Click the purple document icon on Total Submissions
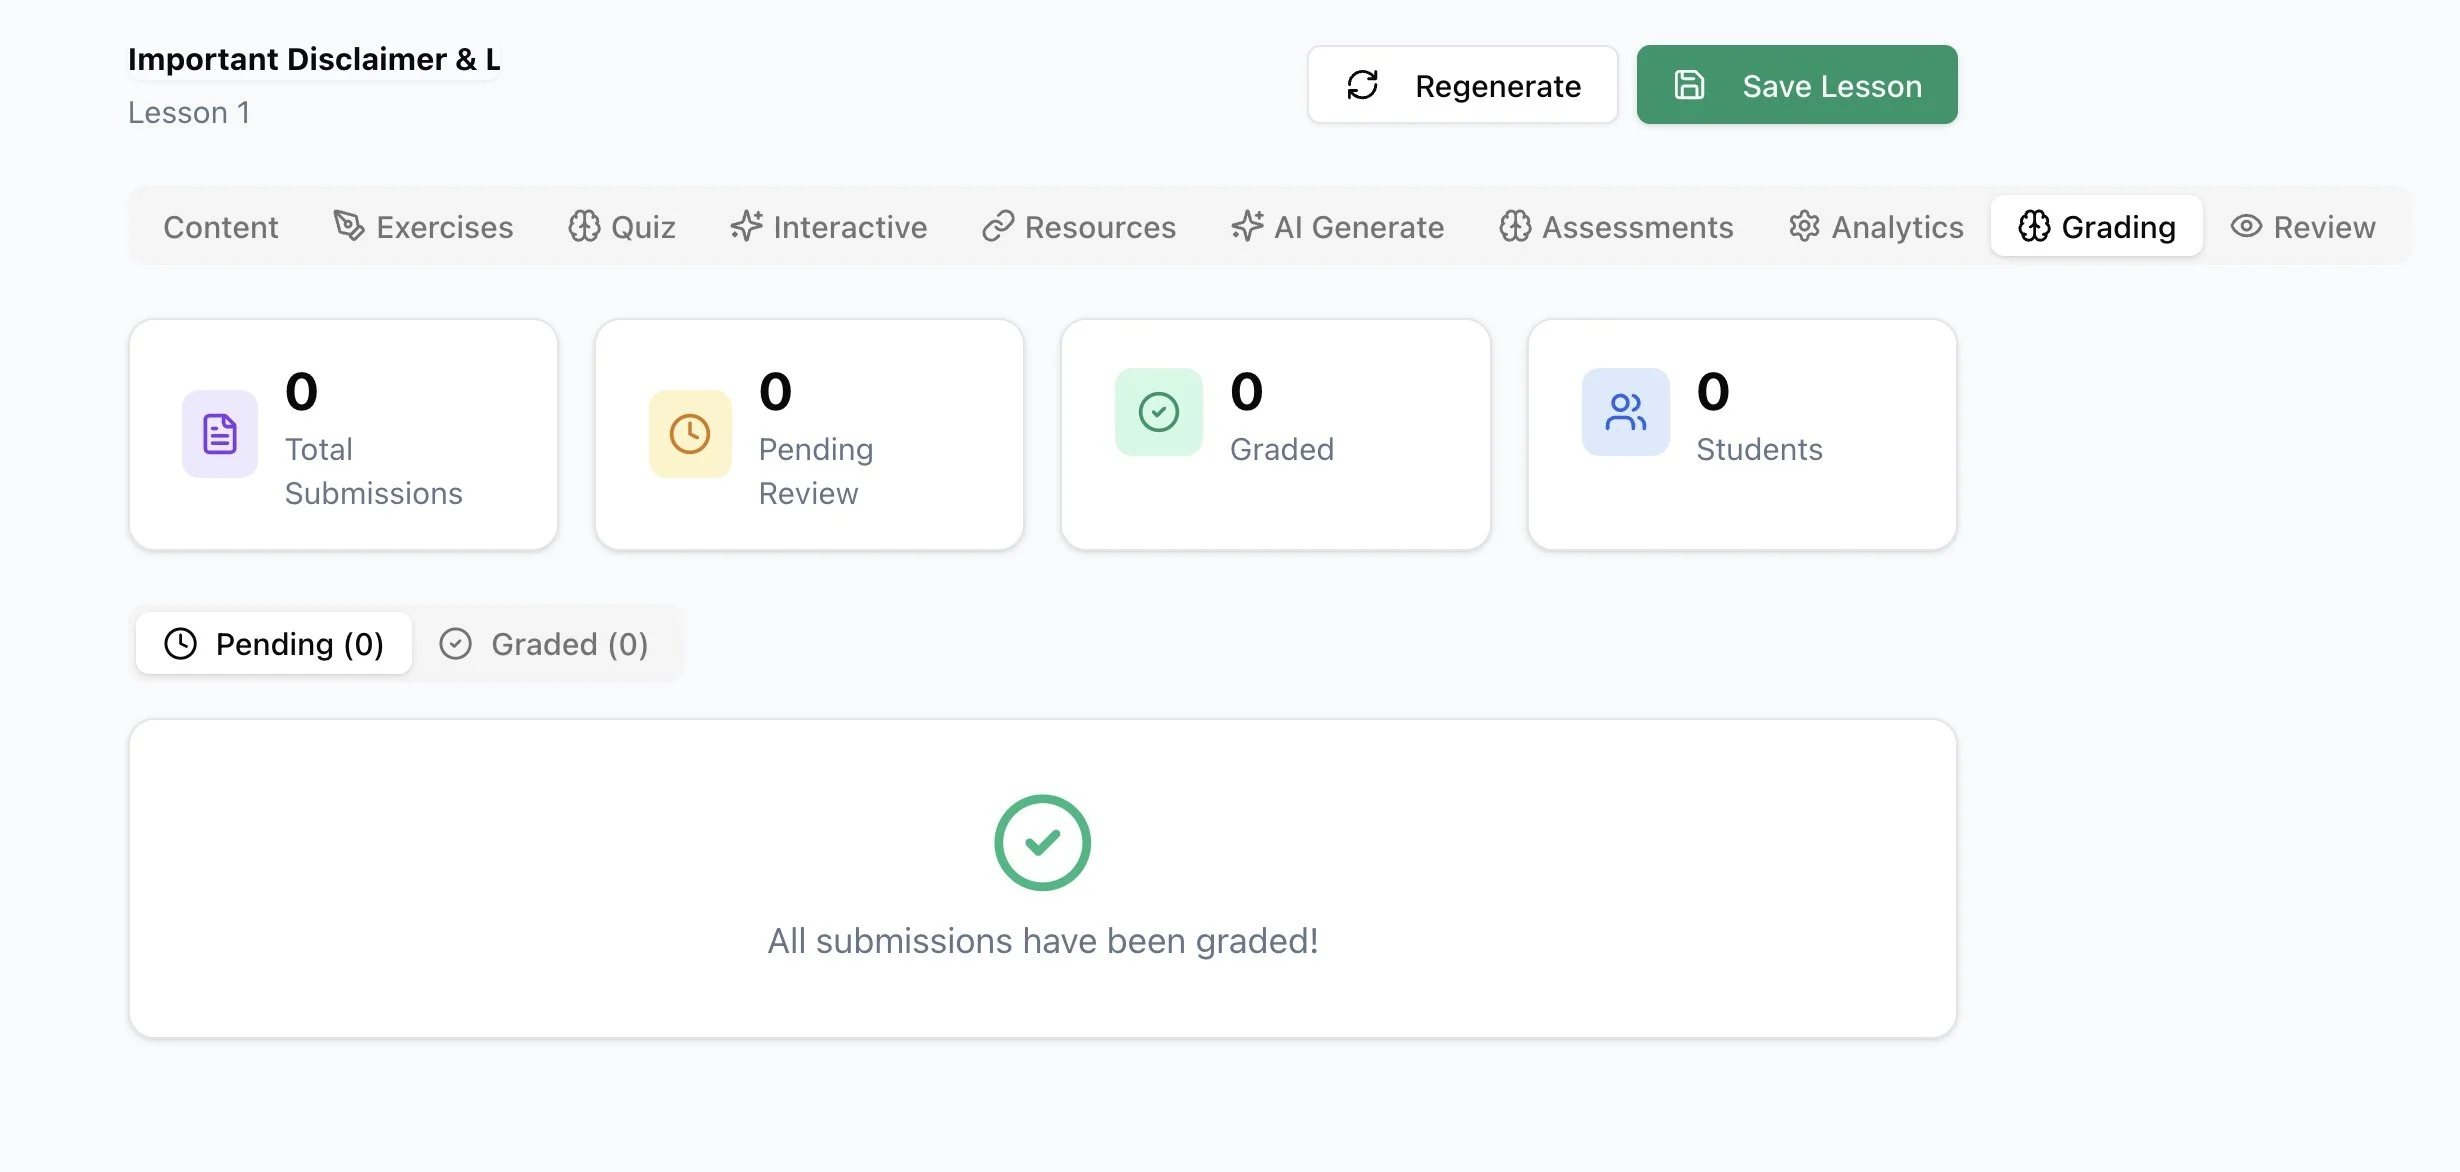The width and height of the screenshot is (2460, 1172). coord(220,434)
